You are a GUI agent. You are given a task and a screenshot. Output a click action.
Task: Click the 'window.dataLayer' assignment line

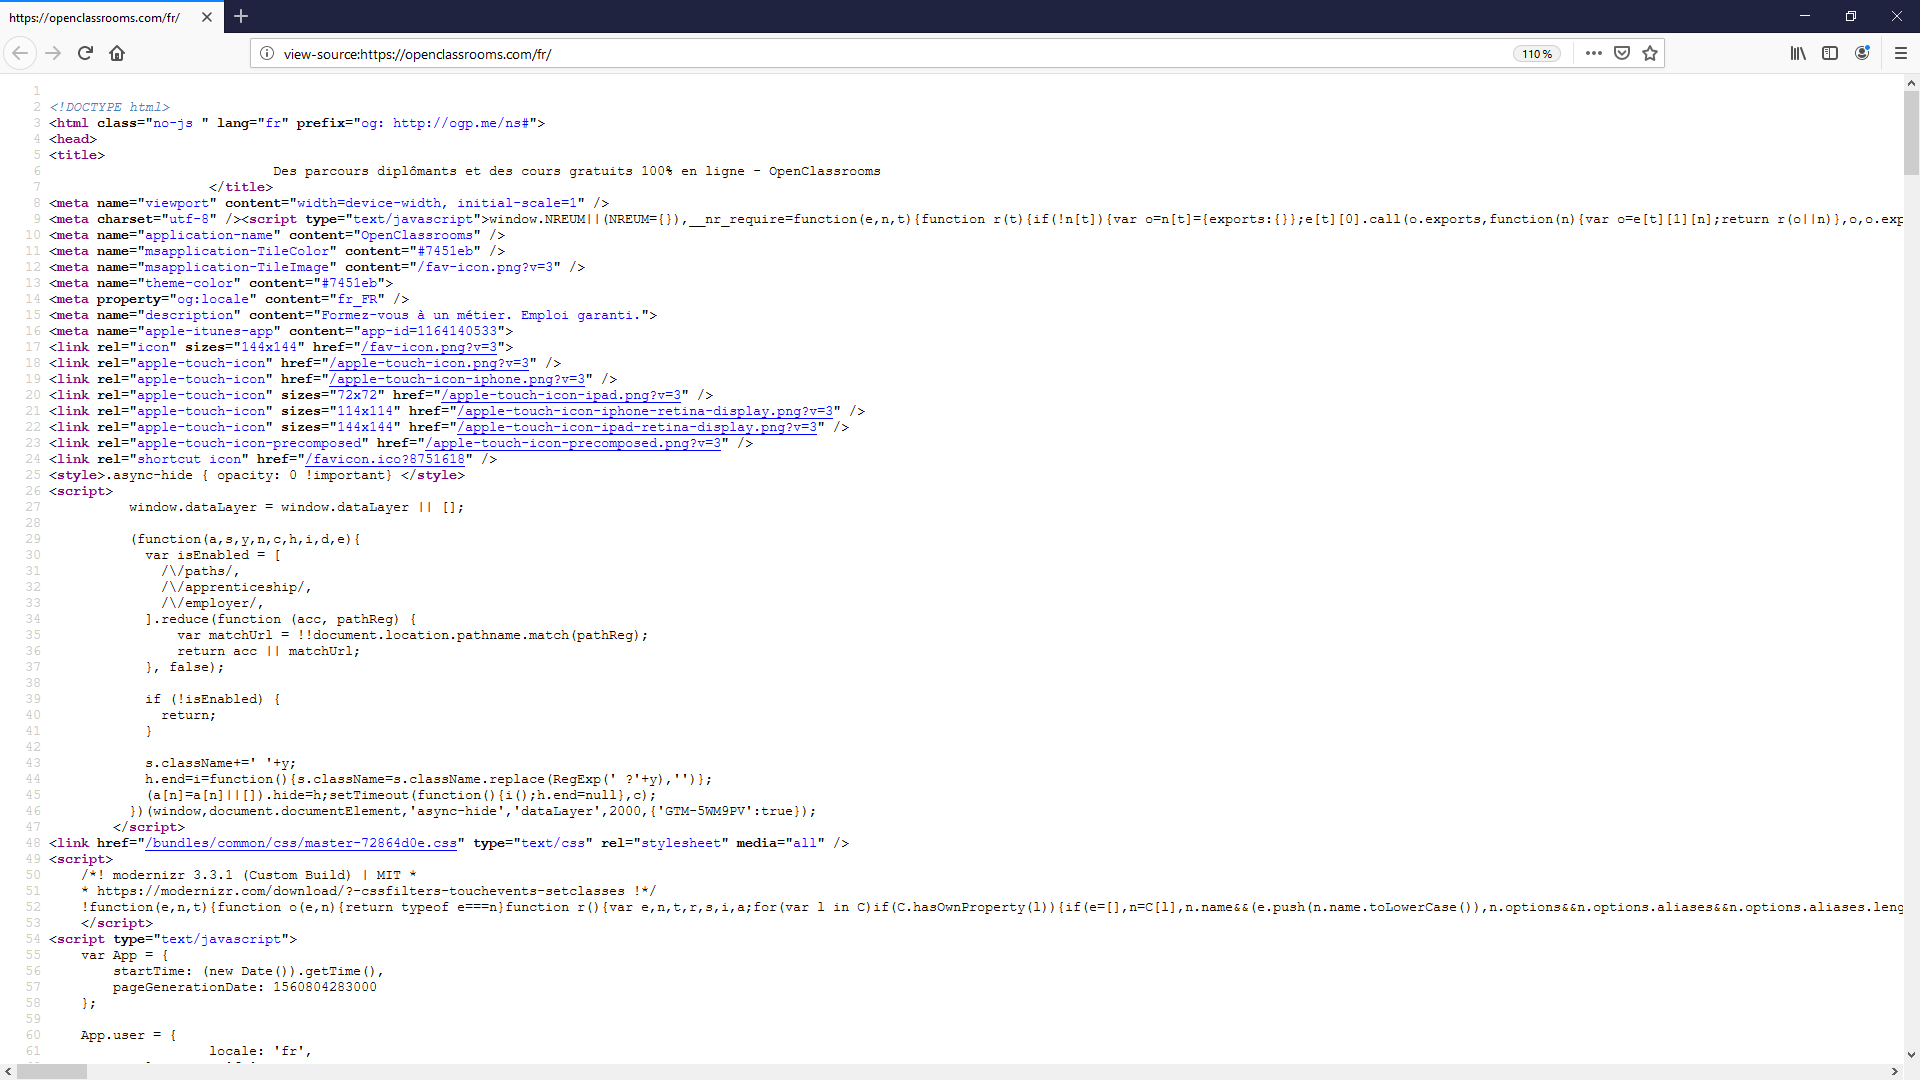click(x=297, y=507)
